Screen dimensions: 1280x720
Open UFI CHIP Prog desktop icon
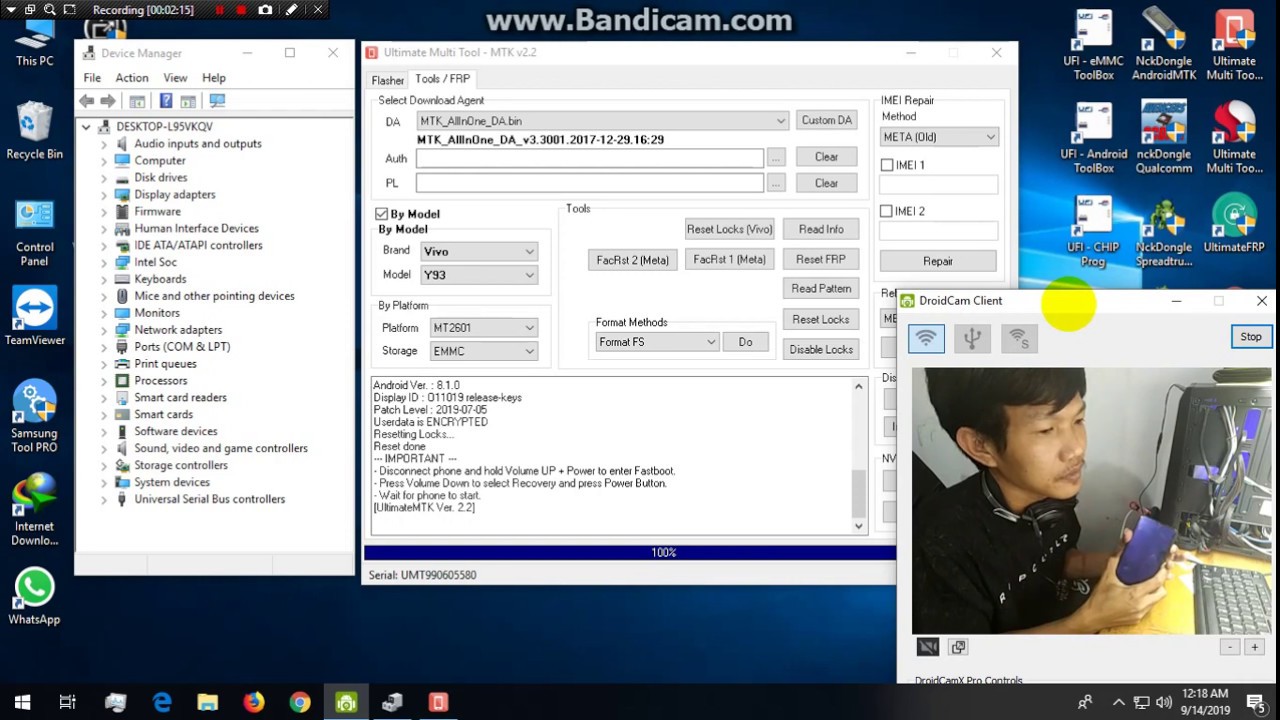[x=1093, y=231]
